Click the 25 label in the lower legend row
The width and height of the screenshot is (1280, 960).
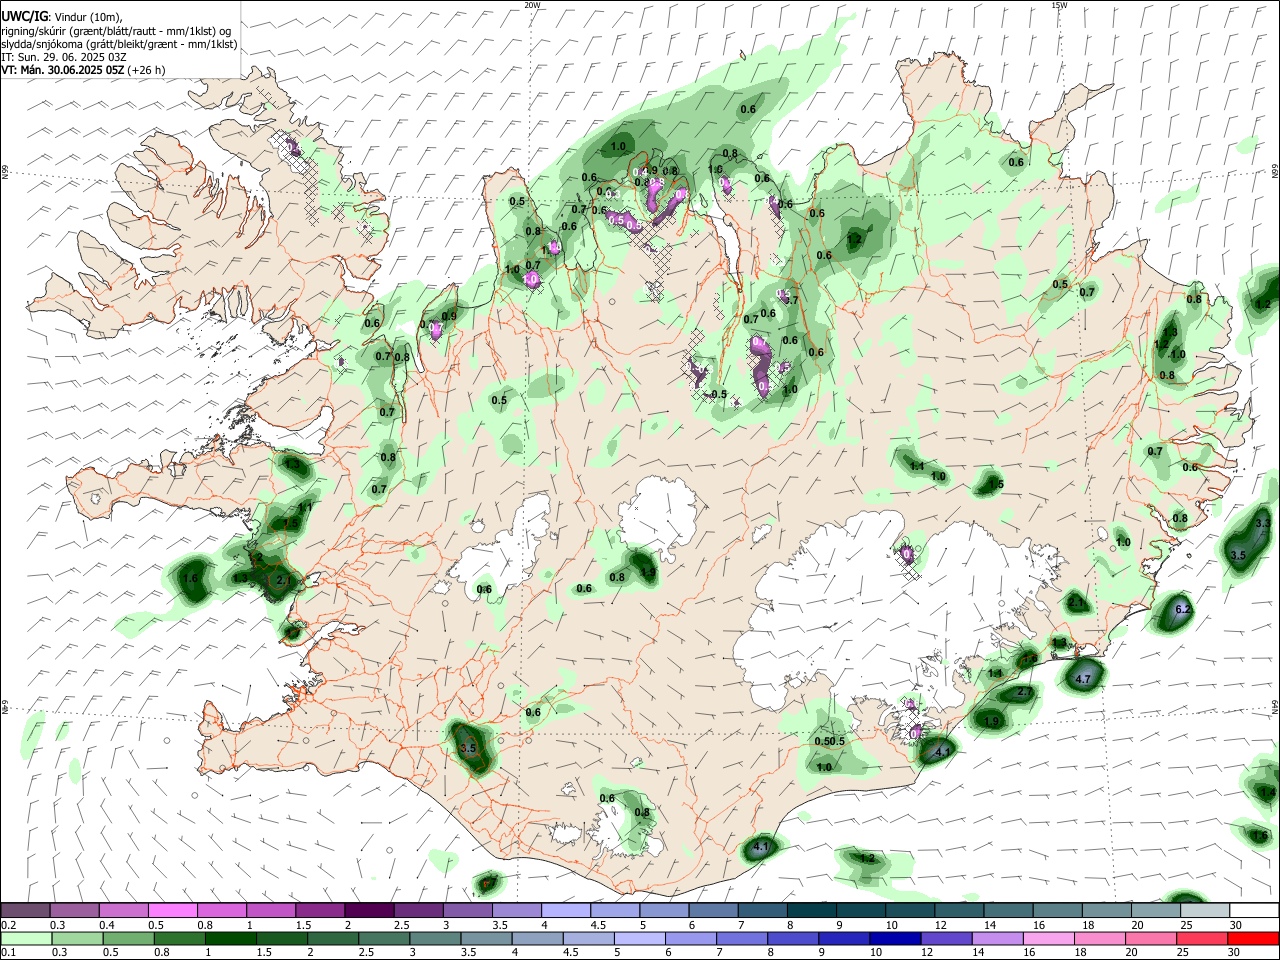click(x=1184, y=953)
